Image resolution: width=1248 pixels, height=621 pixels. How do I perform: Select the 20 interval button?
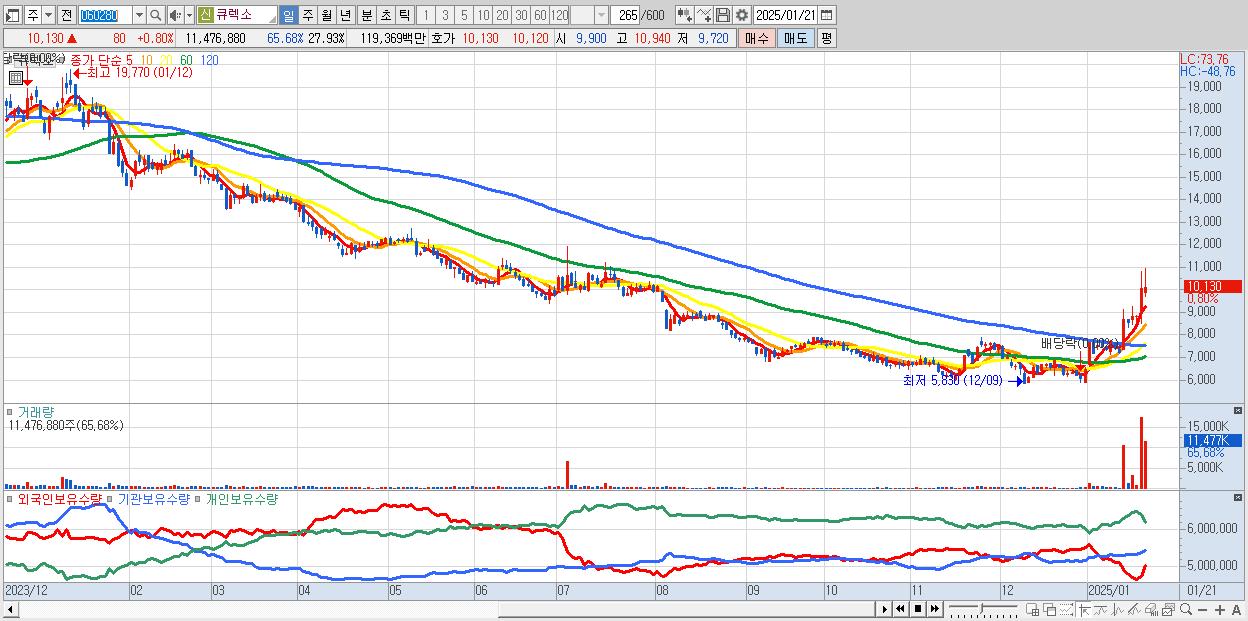(502, 15)
